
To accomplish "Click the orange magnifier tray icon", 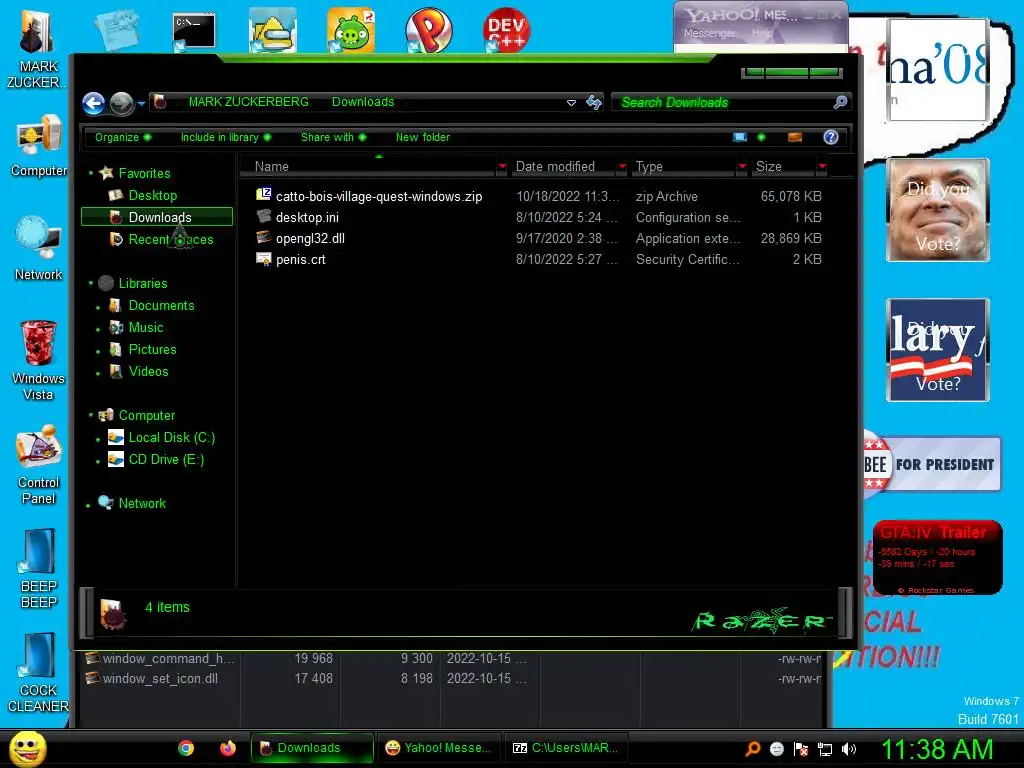I will [x=752, y=749].
